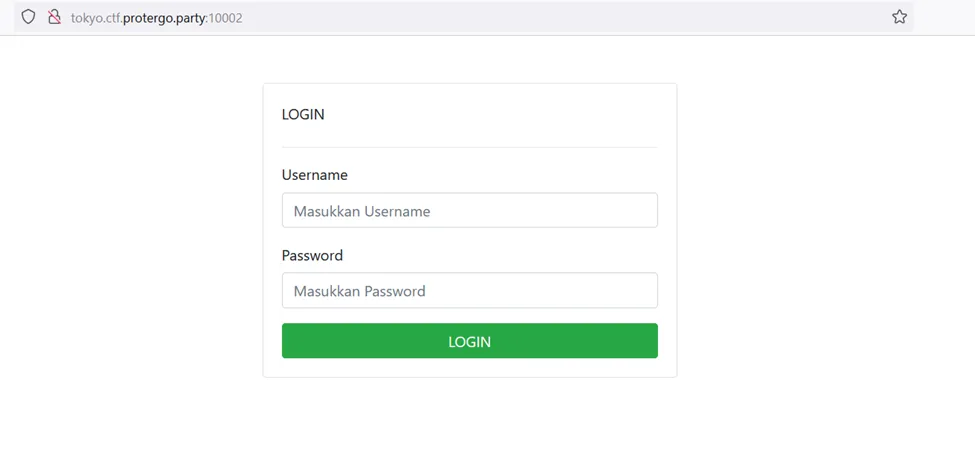
Task: Click empty card space right of LOGIN heading
Action: (x=500, y=114)
